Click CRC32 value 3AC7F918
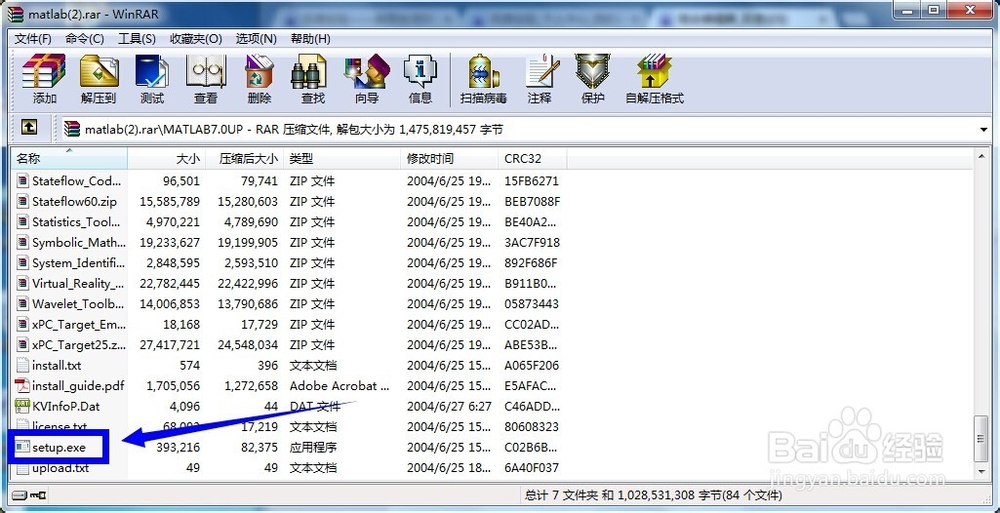Viewport: 1000px width, 513px height. point(531,242)
